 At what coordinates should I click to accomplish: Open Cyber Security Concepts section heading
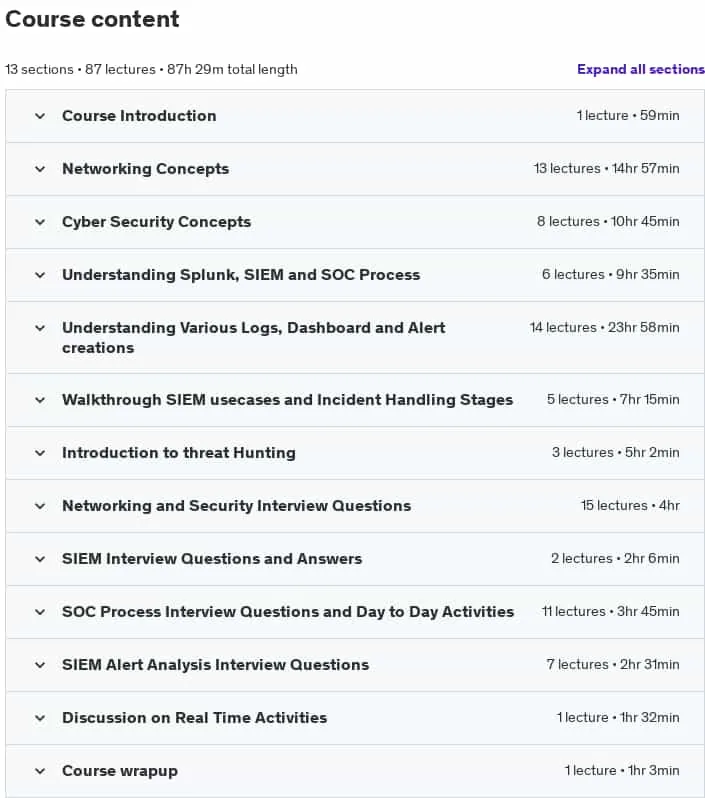(x=157, y=222)
